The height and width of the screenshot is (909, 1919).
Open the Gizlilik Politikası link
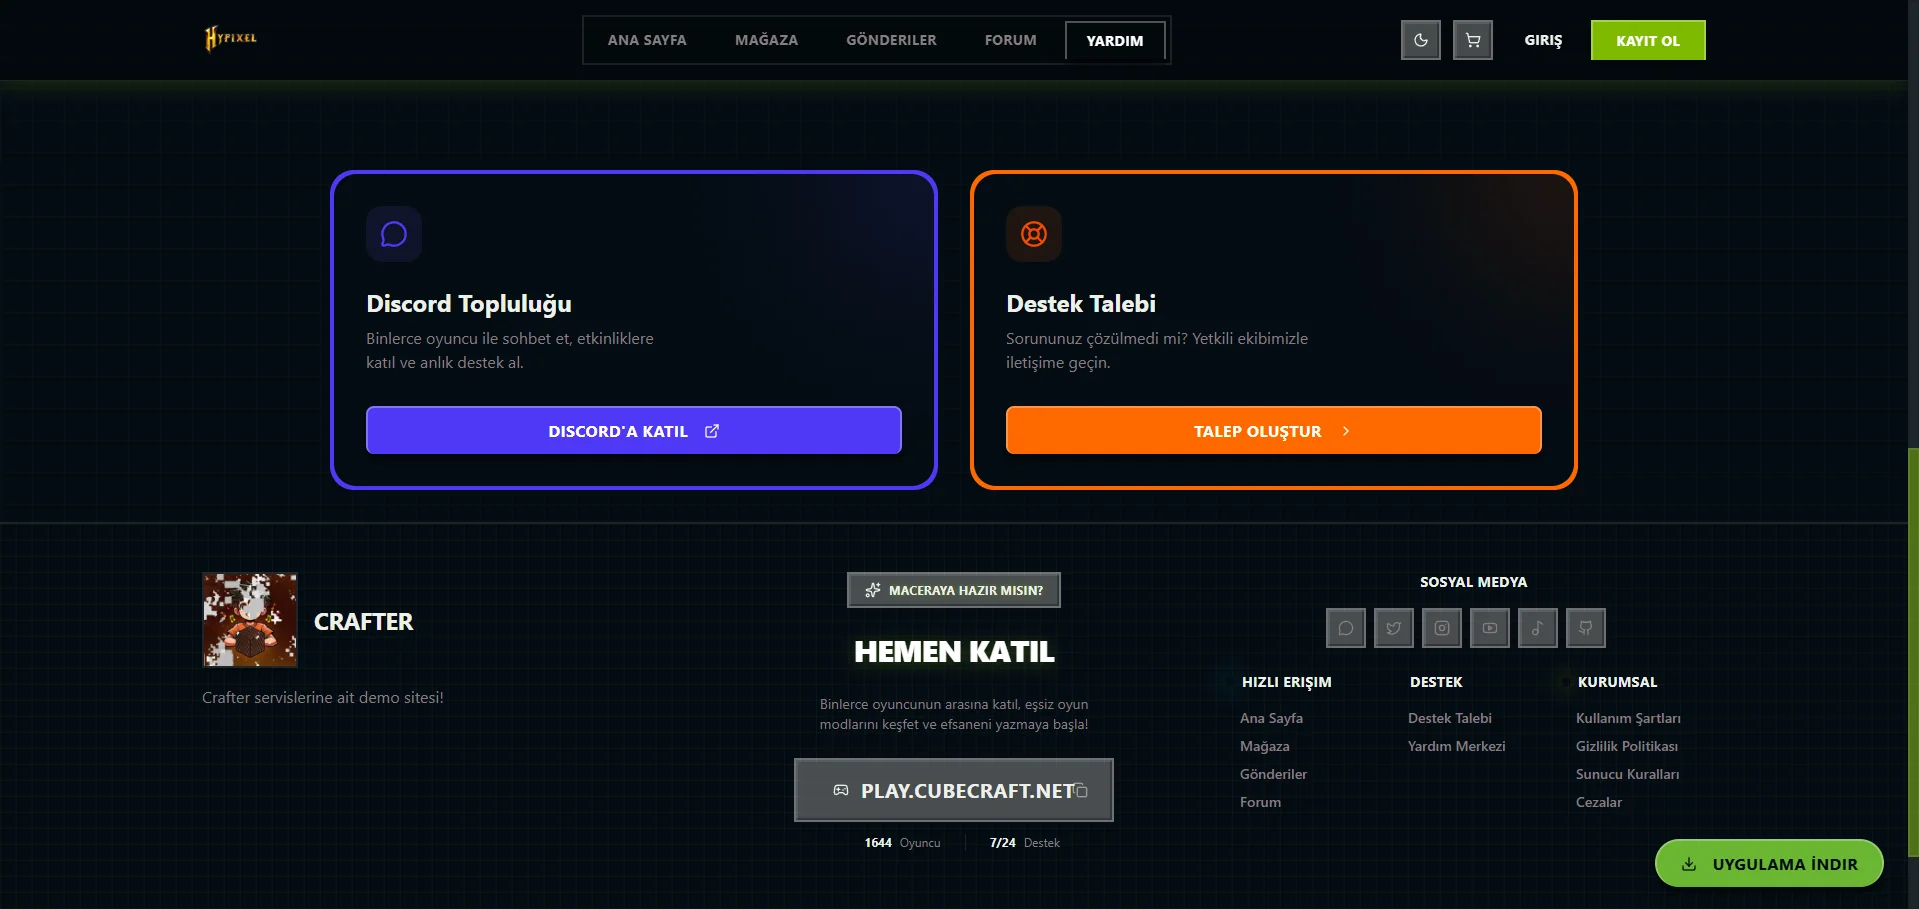1627,746
